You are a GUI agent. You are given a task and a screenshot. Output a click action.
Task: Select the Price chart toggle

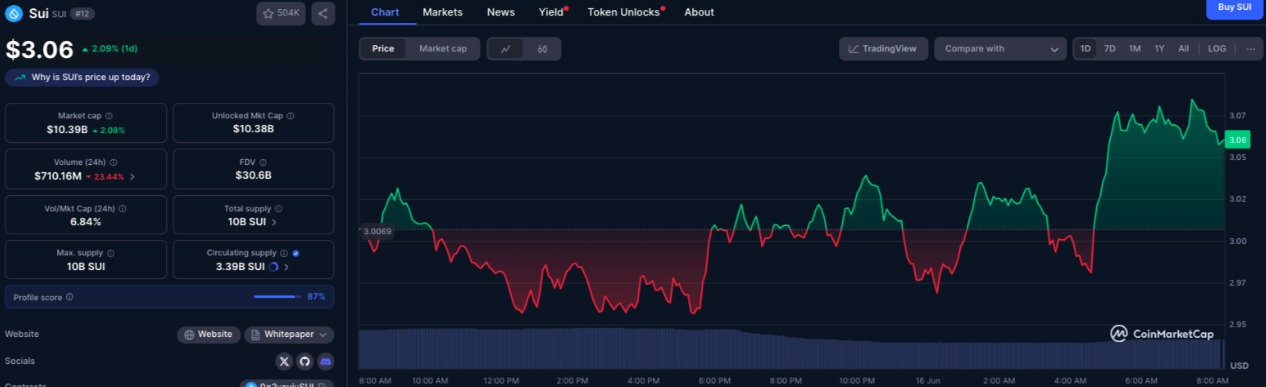[383, 48]
